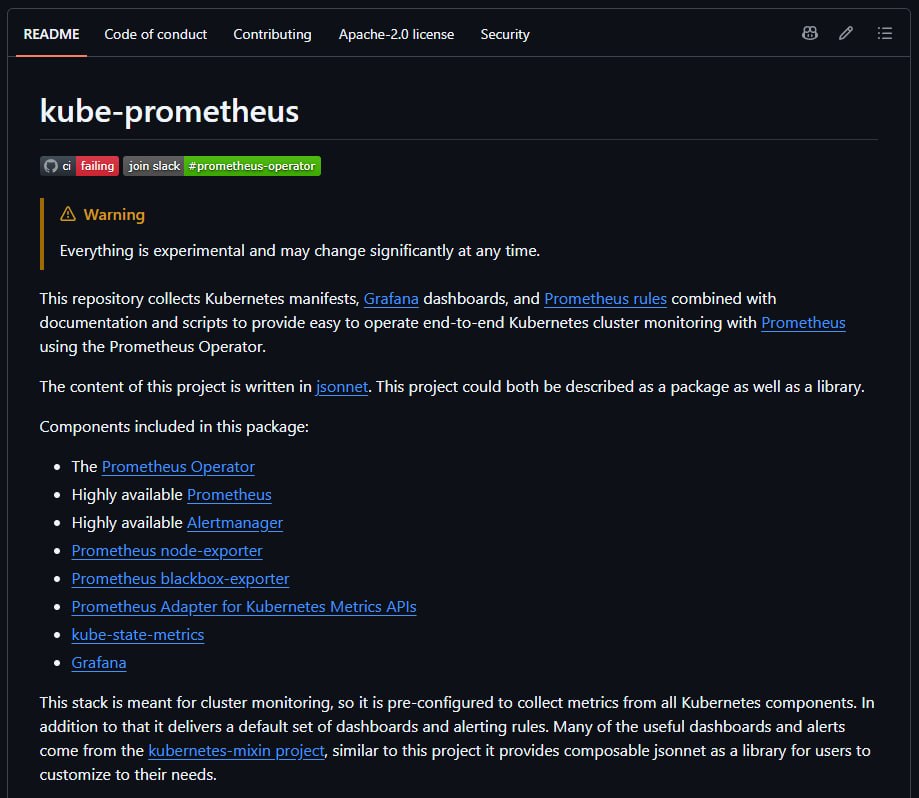The height and width of the screenshot is (798, 919).
Task: Open the Copilot icon in README header
Action: point(809,33)
